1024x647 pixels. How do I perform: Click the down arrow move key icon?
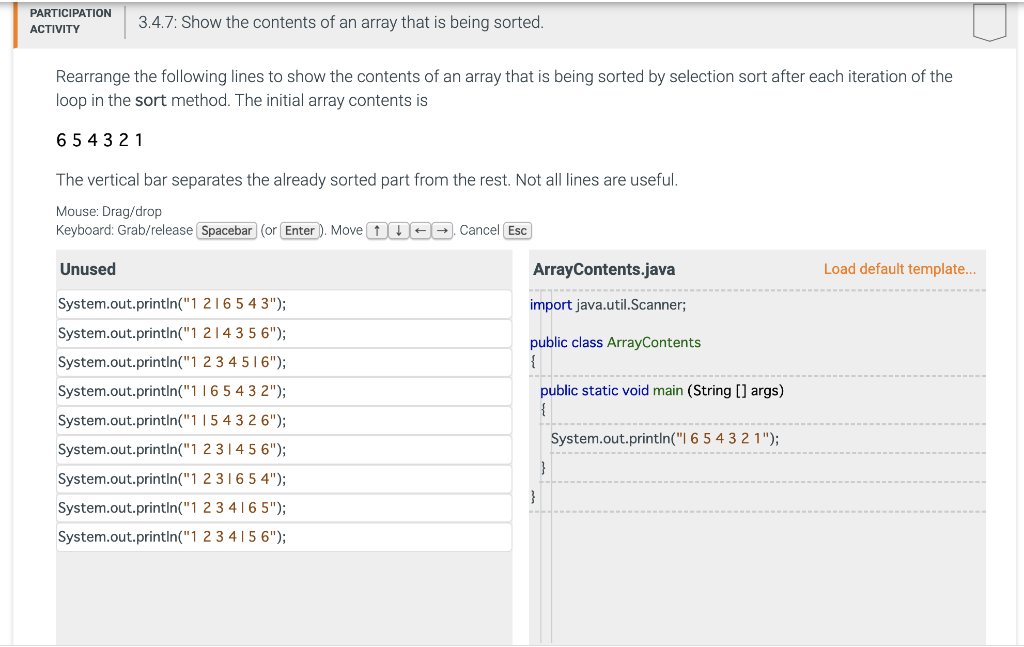click(x=398, y=230)
